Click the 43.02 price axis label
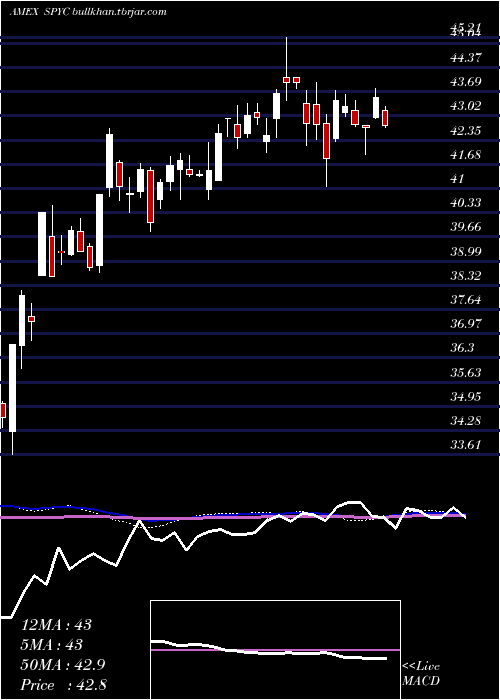500x700 pixels. 466,106
